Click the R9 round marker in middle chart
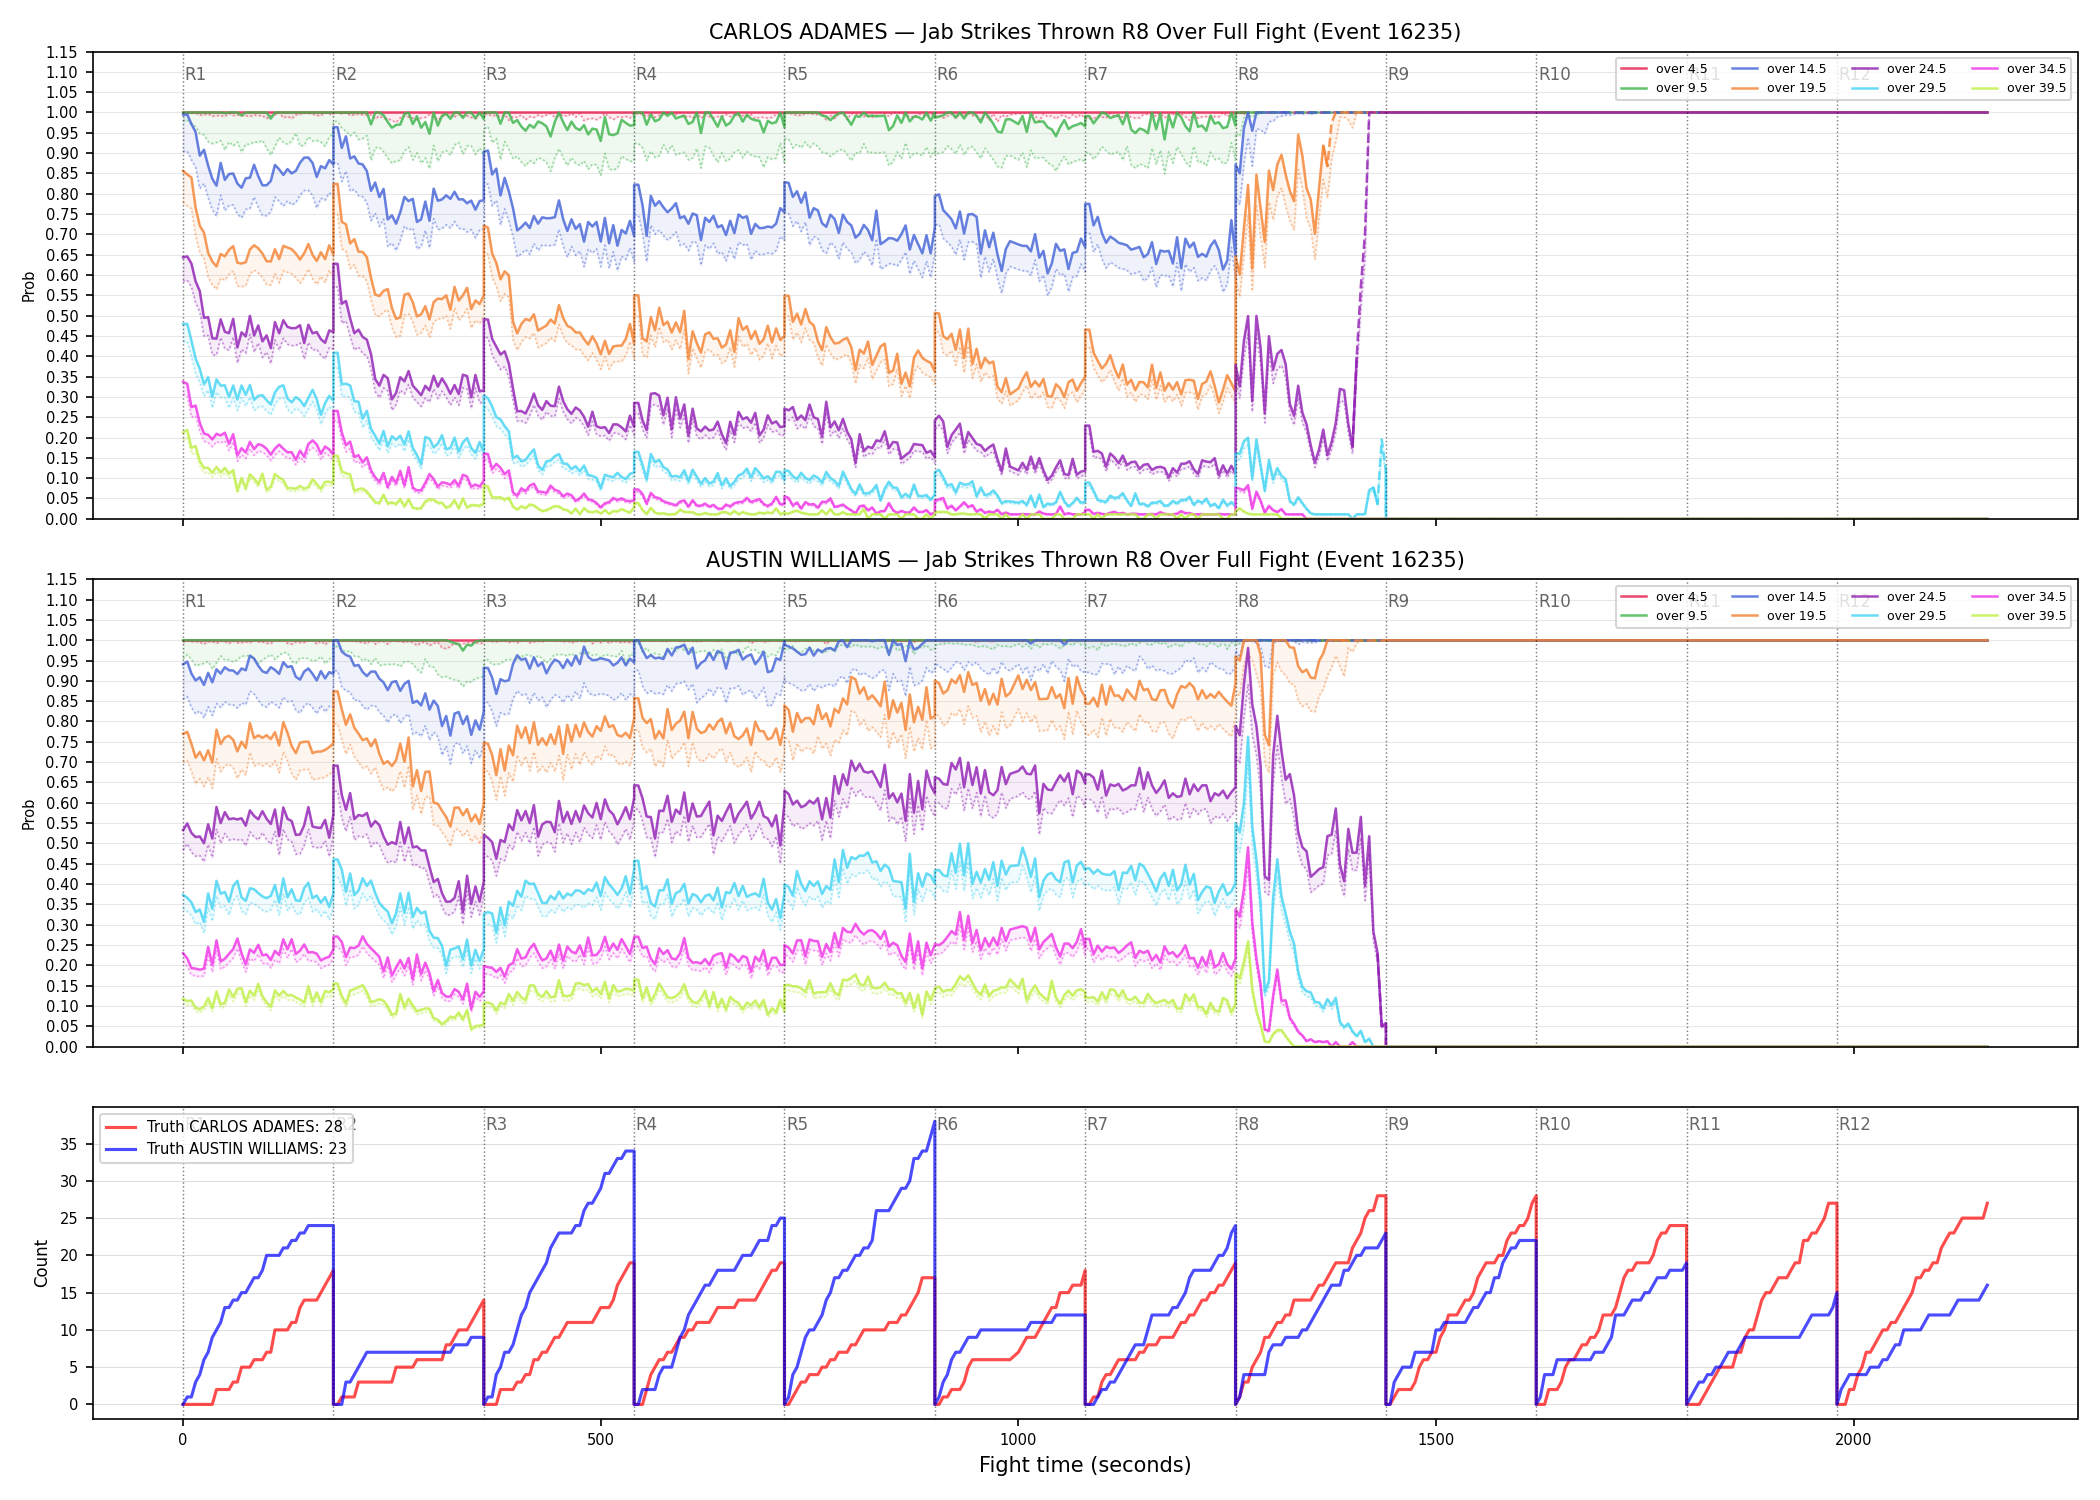2100x1500 pixels. tap(1398, 601)
